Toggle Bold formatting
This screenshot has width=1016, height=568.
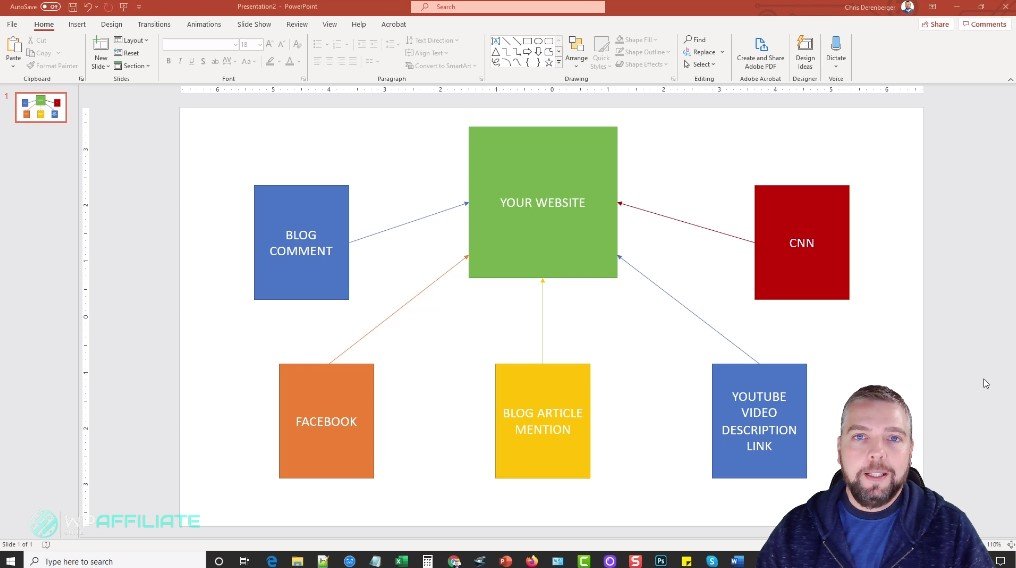[x=168, y=61]
